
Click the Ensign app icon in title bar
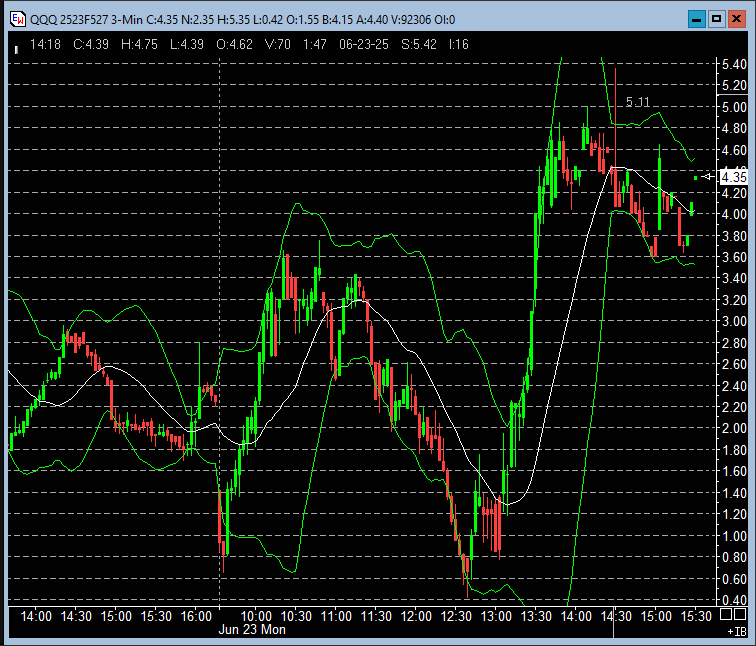coord(18,19)
